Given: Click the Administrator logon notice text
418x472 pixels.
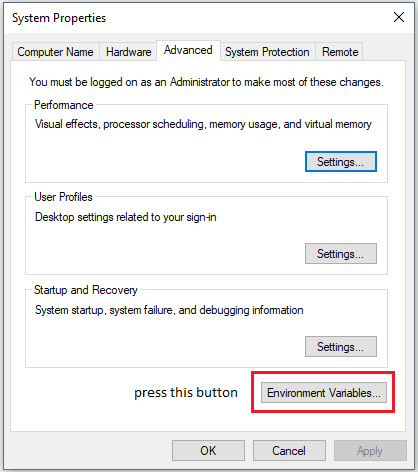Looking at the screenshot, I should tap(206, 82).
